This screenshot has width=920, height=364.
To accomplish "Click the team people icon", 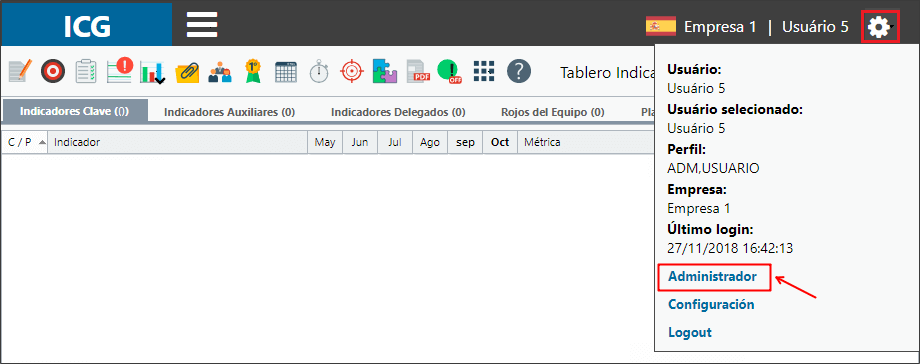I will tap(219, 72).
